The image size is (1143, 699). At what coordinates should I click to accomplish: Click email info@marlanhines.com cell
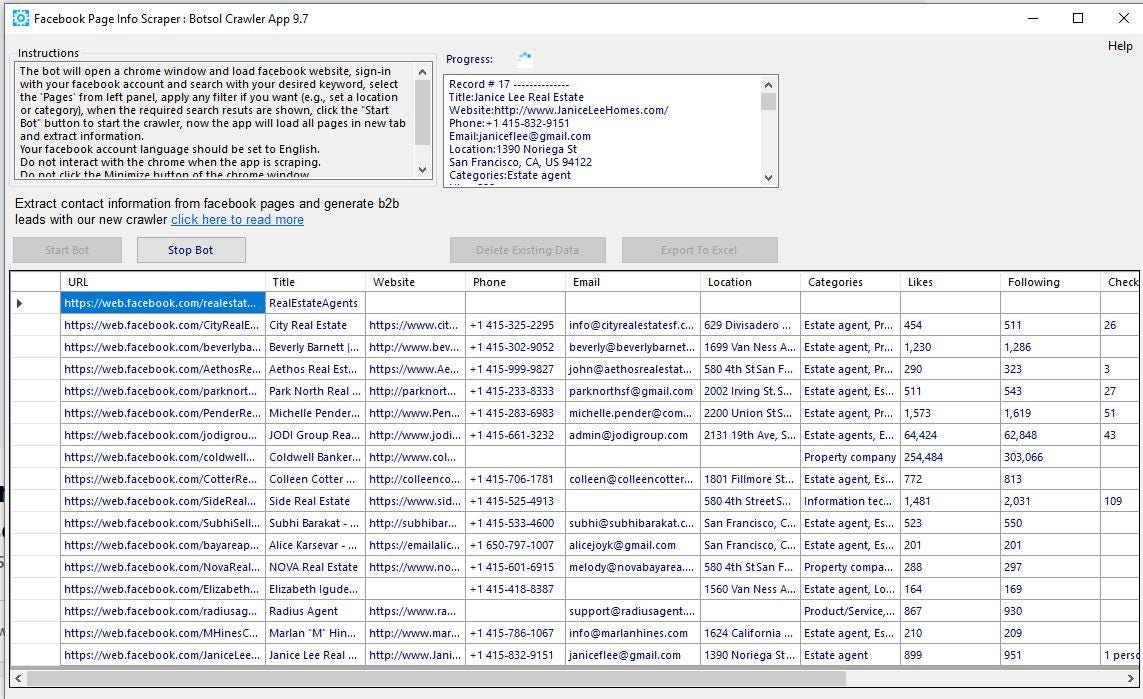[633, 633]
